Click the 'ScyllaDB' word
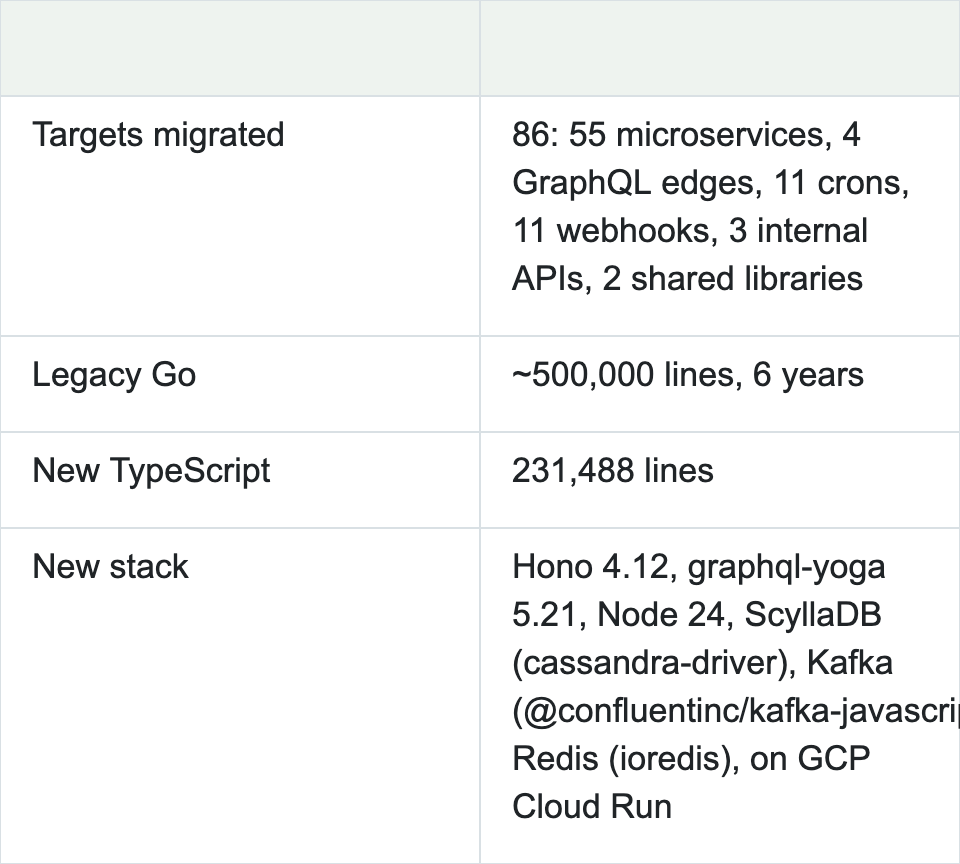Screen dimensions: 960x864 [x=812, y=614]
